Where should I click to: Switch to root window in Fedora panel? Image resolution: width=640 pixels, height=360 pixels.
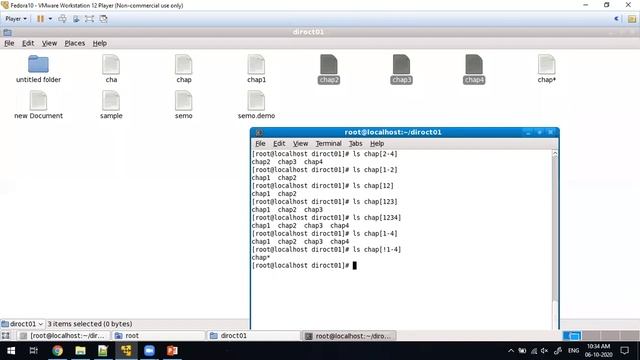tap(159, 336)
